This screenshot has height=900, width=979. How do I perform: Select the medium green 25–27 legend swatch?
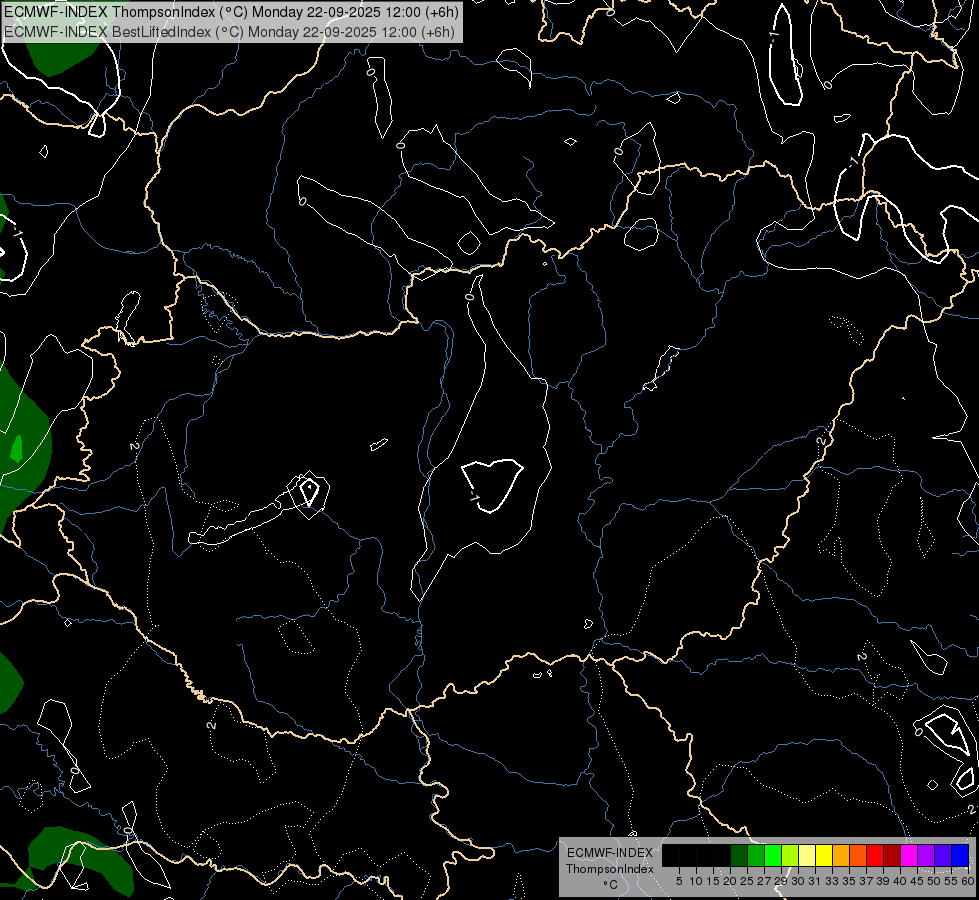coord(756,855)
